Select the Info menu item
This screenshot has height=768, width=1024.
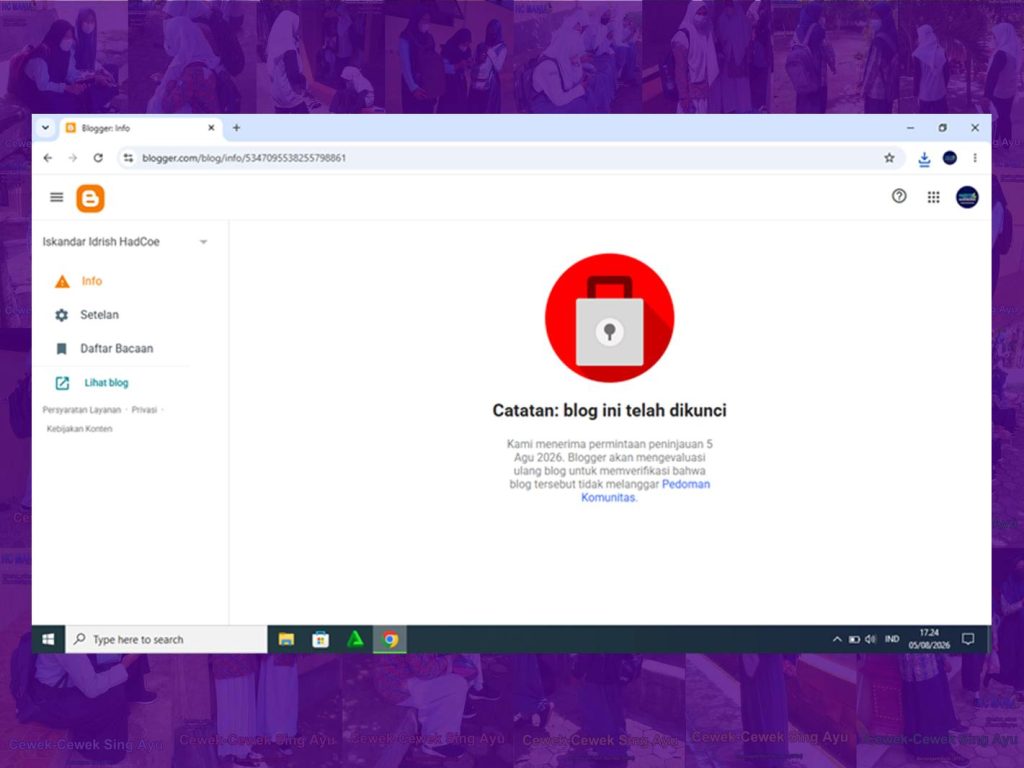coord(91,281)
